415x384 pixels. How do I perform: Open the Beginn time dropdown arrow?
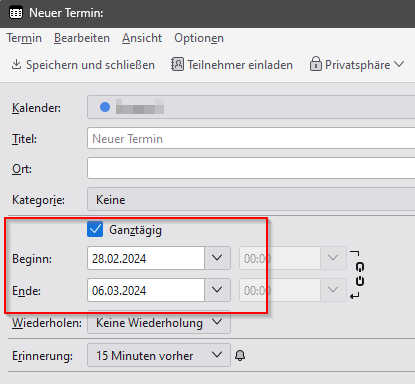333,258
